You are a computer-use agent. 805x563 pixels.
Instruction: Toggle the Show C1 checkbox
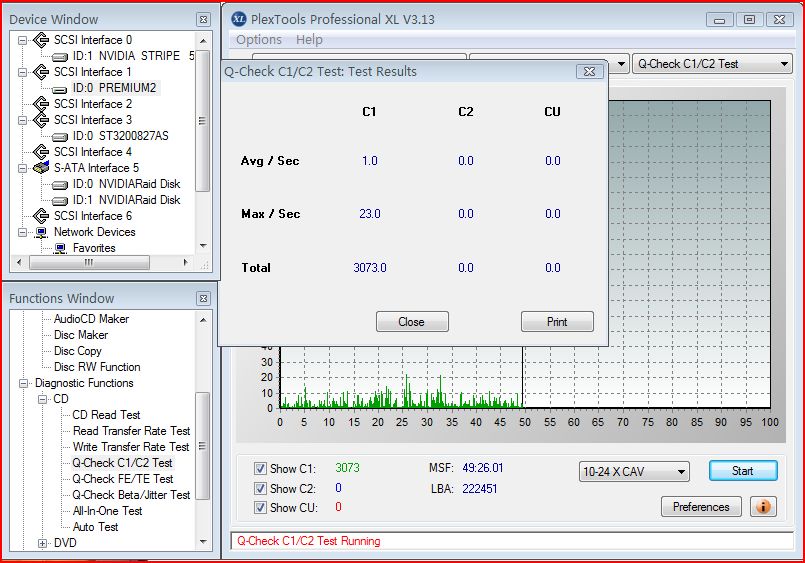coord(260,469)
